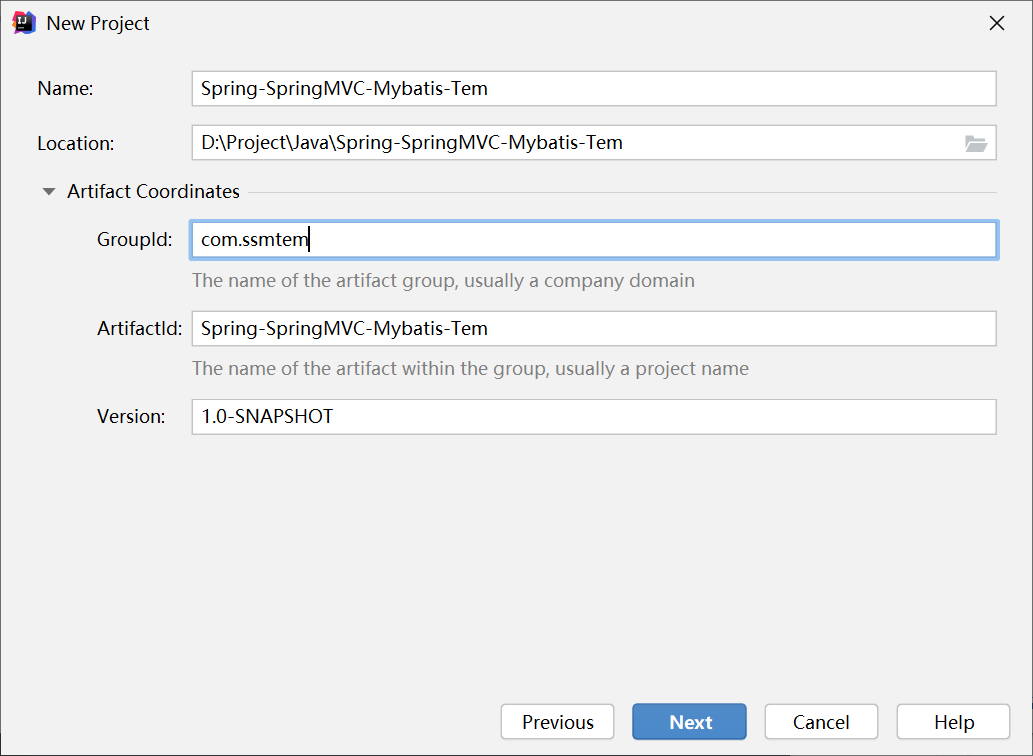
Task: Go to the Previous step
Action: click(557, 722)
